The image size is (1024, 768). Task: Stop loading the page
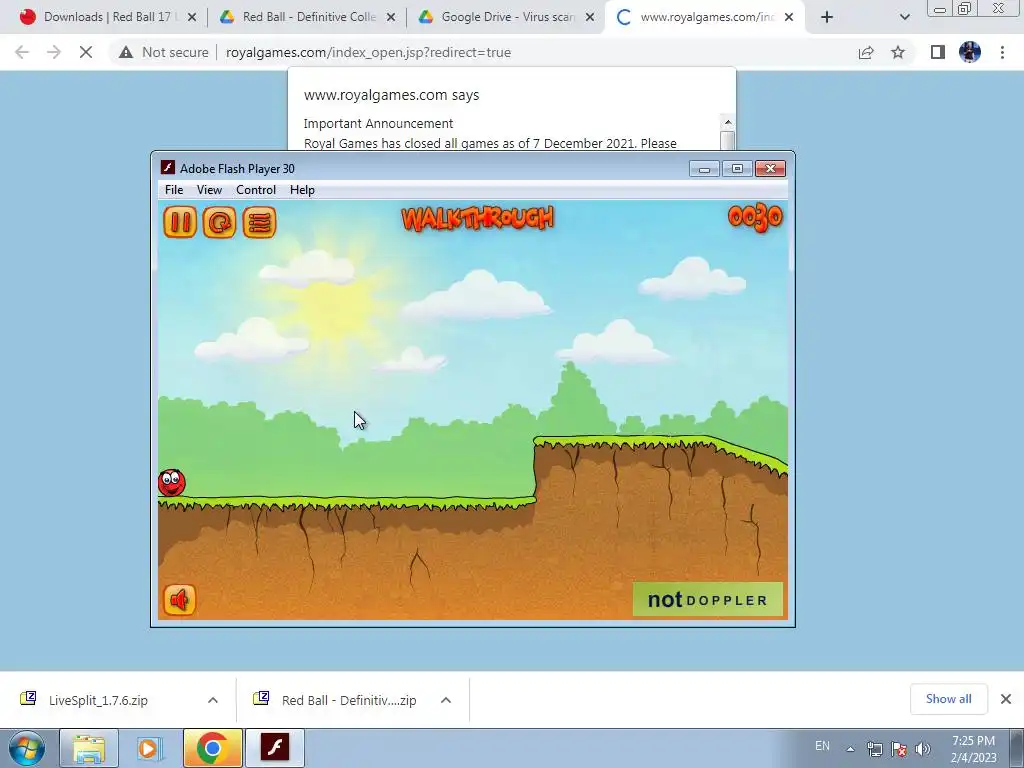point(86,52)
